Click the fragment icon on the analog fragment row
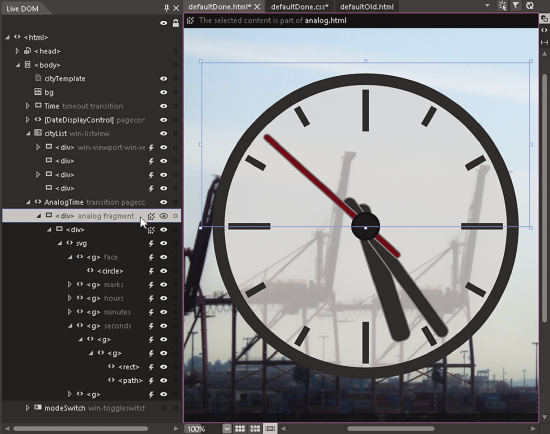The image size is (550, 434). coord(151,216)
